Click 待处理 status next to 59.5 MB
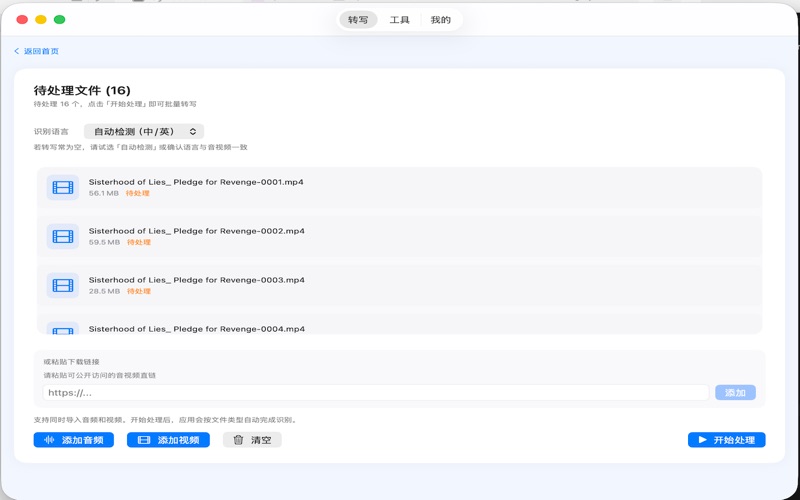This screenshot has width=800, height=500. 139,242
